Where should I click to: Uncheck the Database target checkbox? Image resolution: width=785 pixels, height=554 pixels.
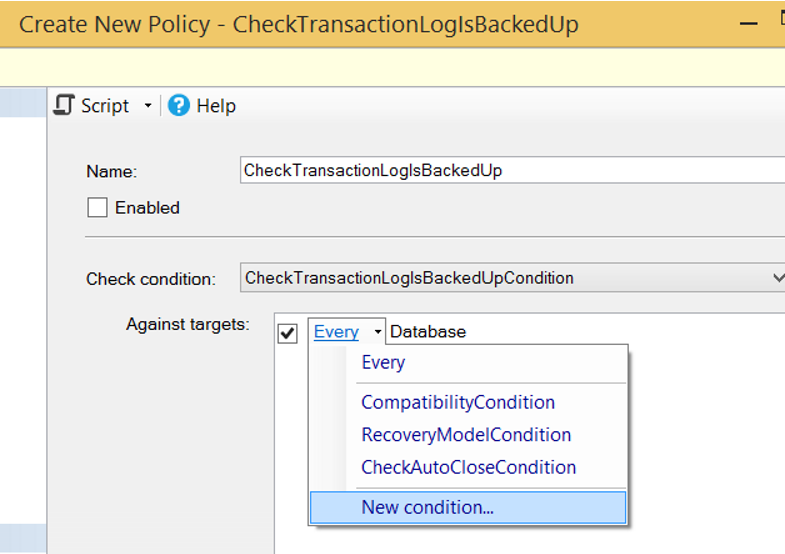[287, 333]
